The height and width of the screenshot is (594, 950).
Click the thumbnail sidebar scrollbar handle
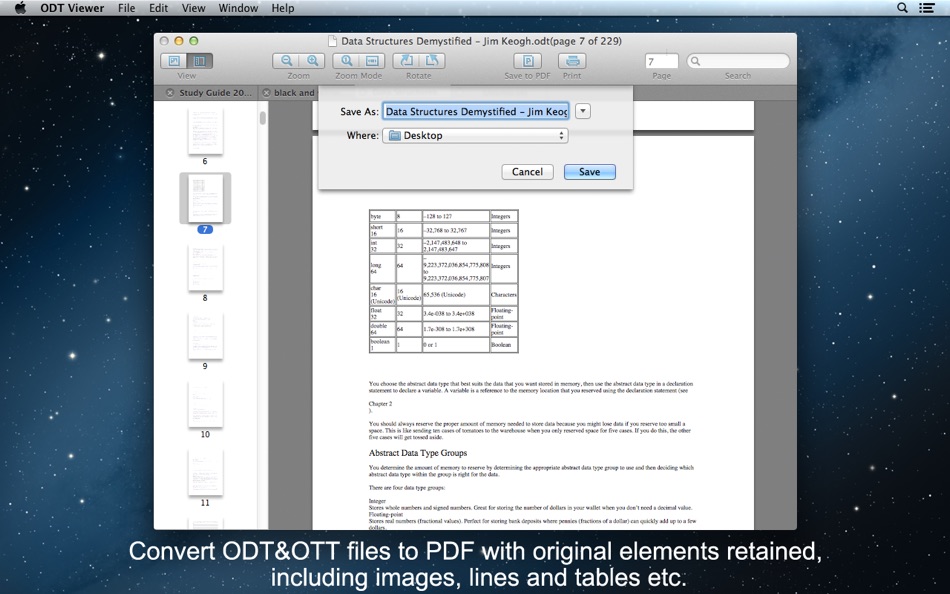pyautogui.click(x=262, y=118)
